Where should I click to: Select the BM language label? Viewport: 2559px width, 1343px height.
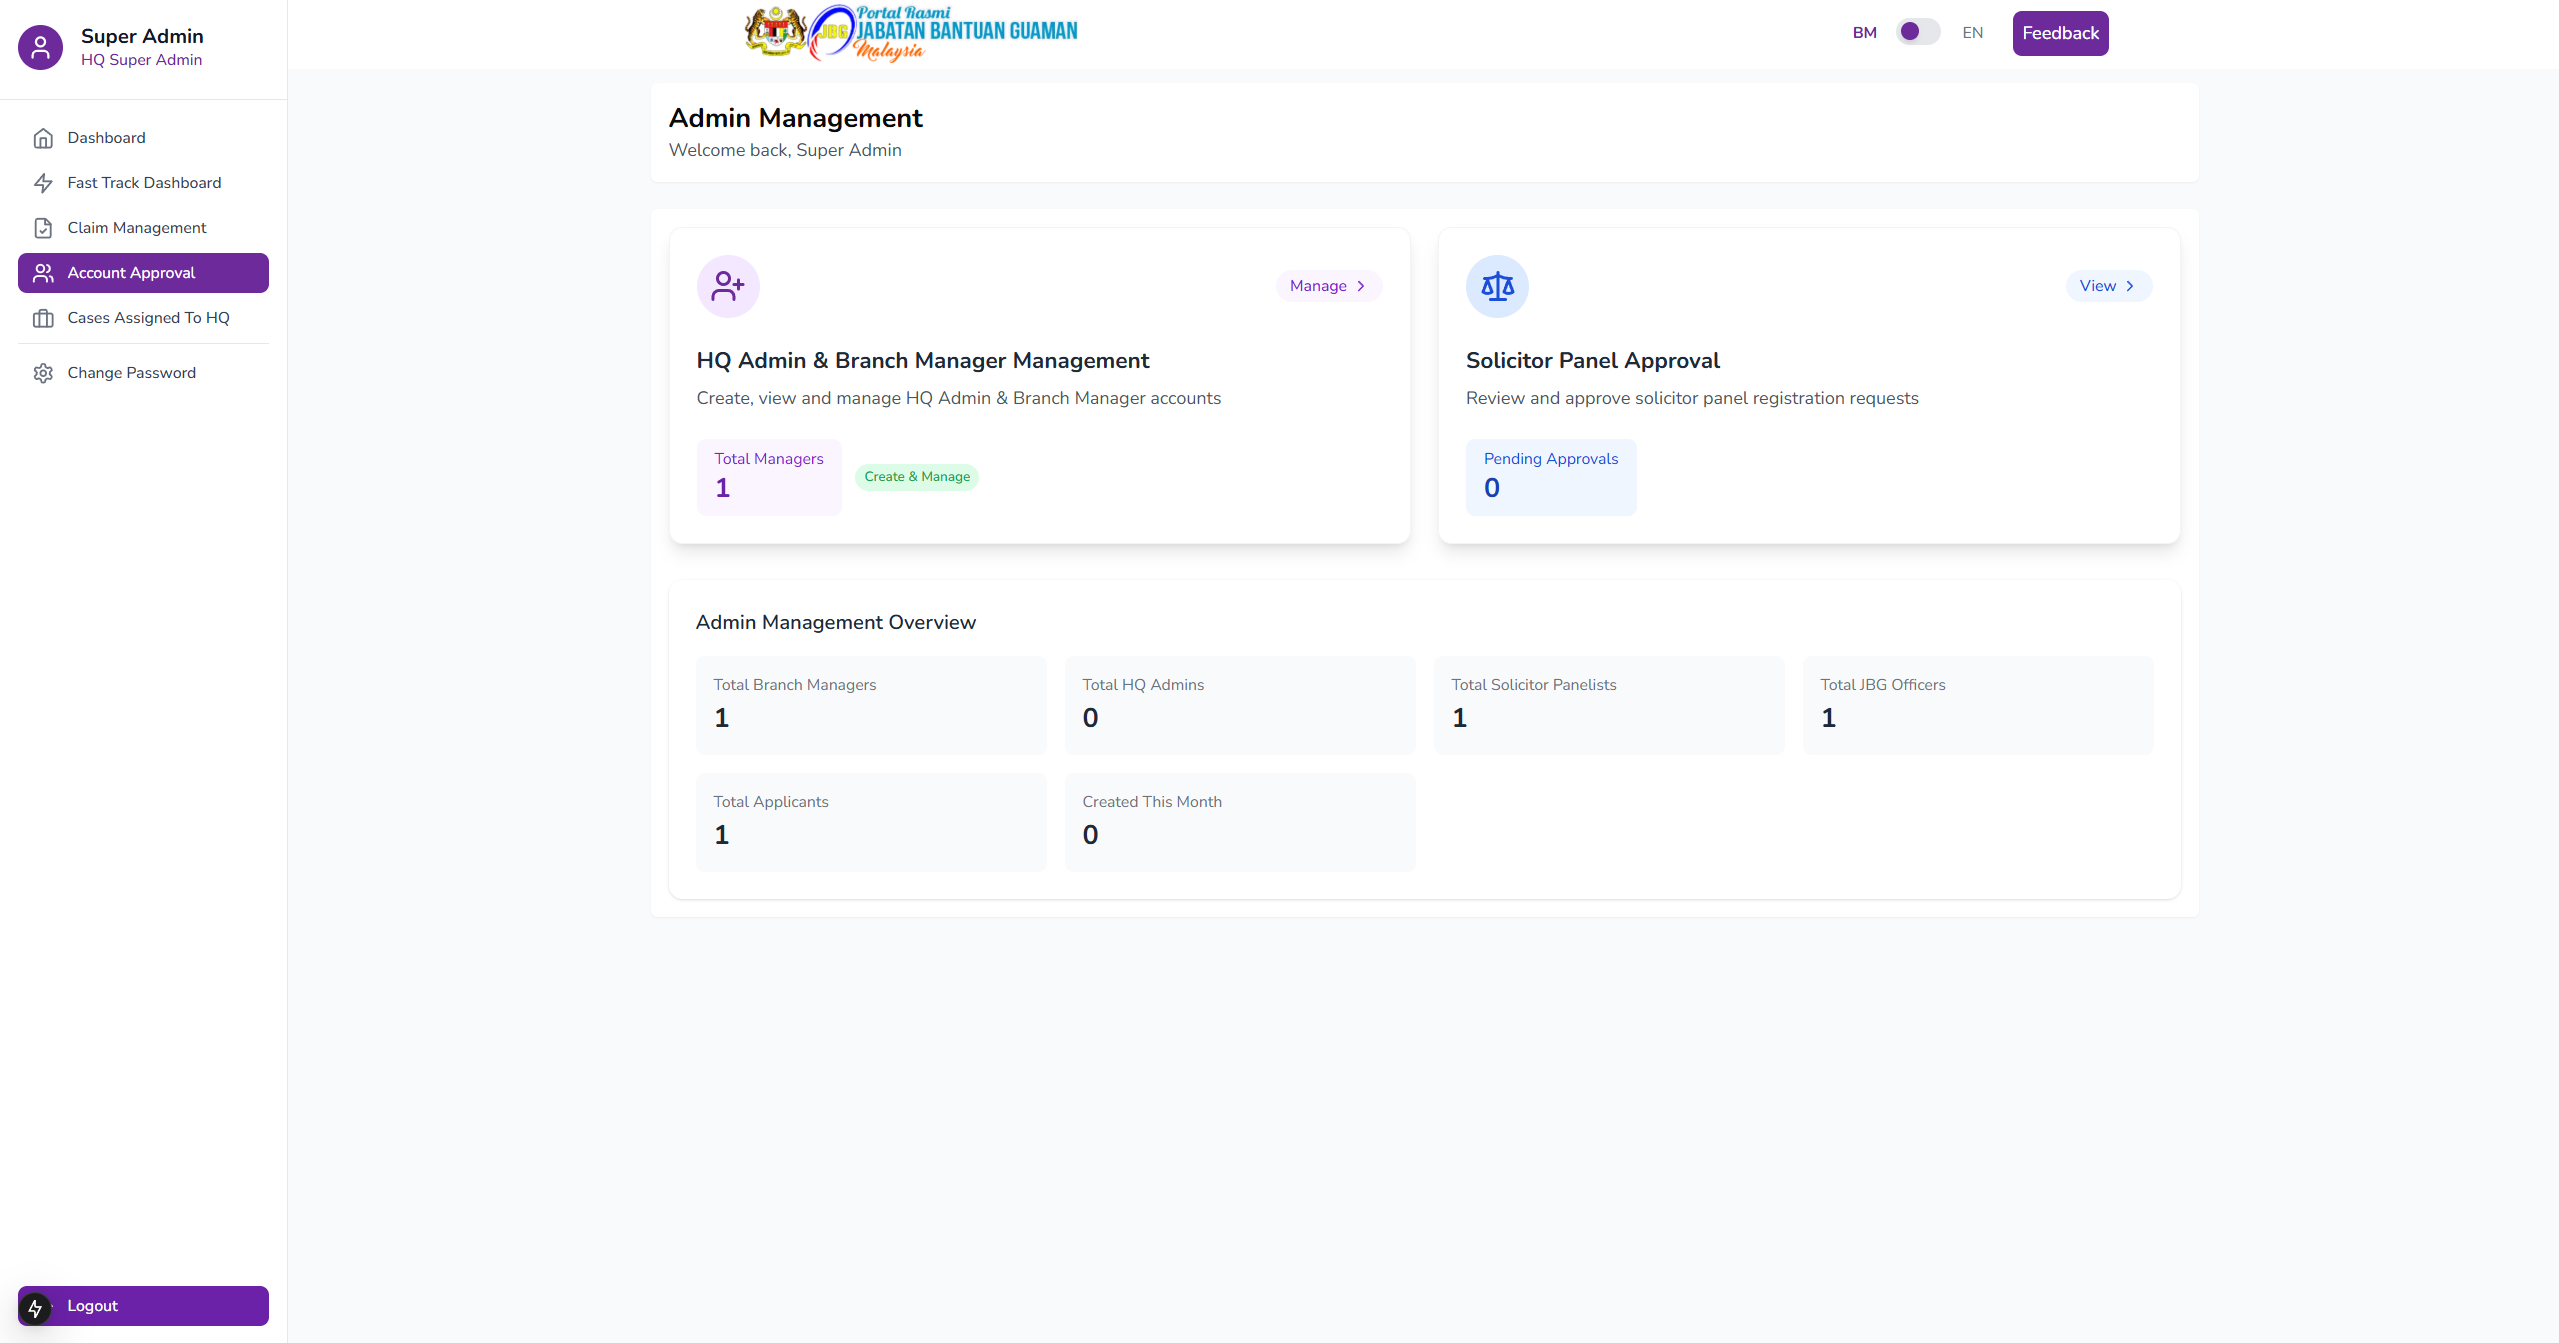point(1863,33)
